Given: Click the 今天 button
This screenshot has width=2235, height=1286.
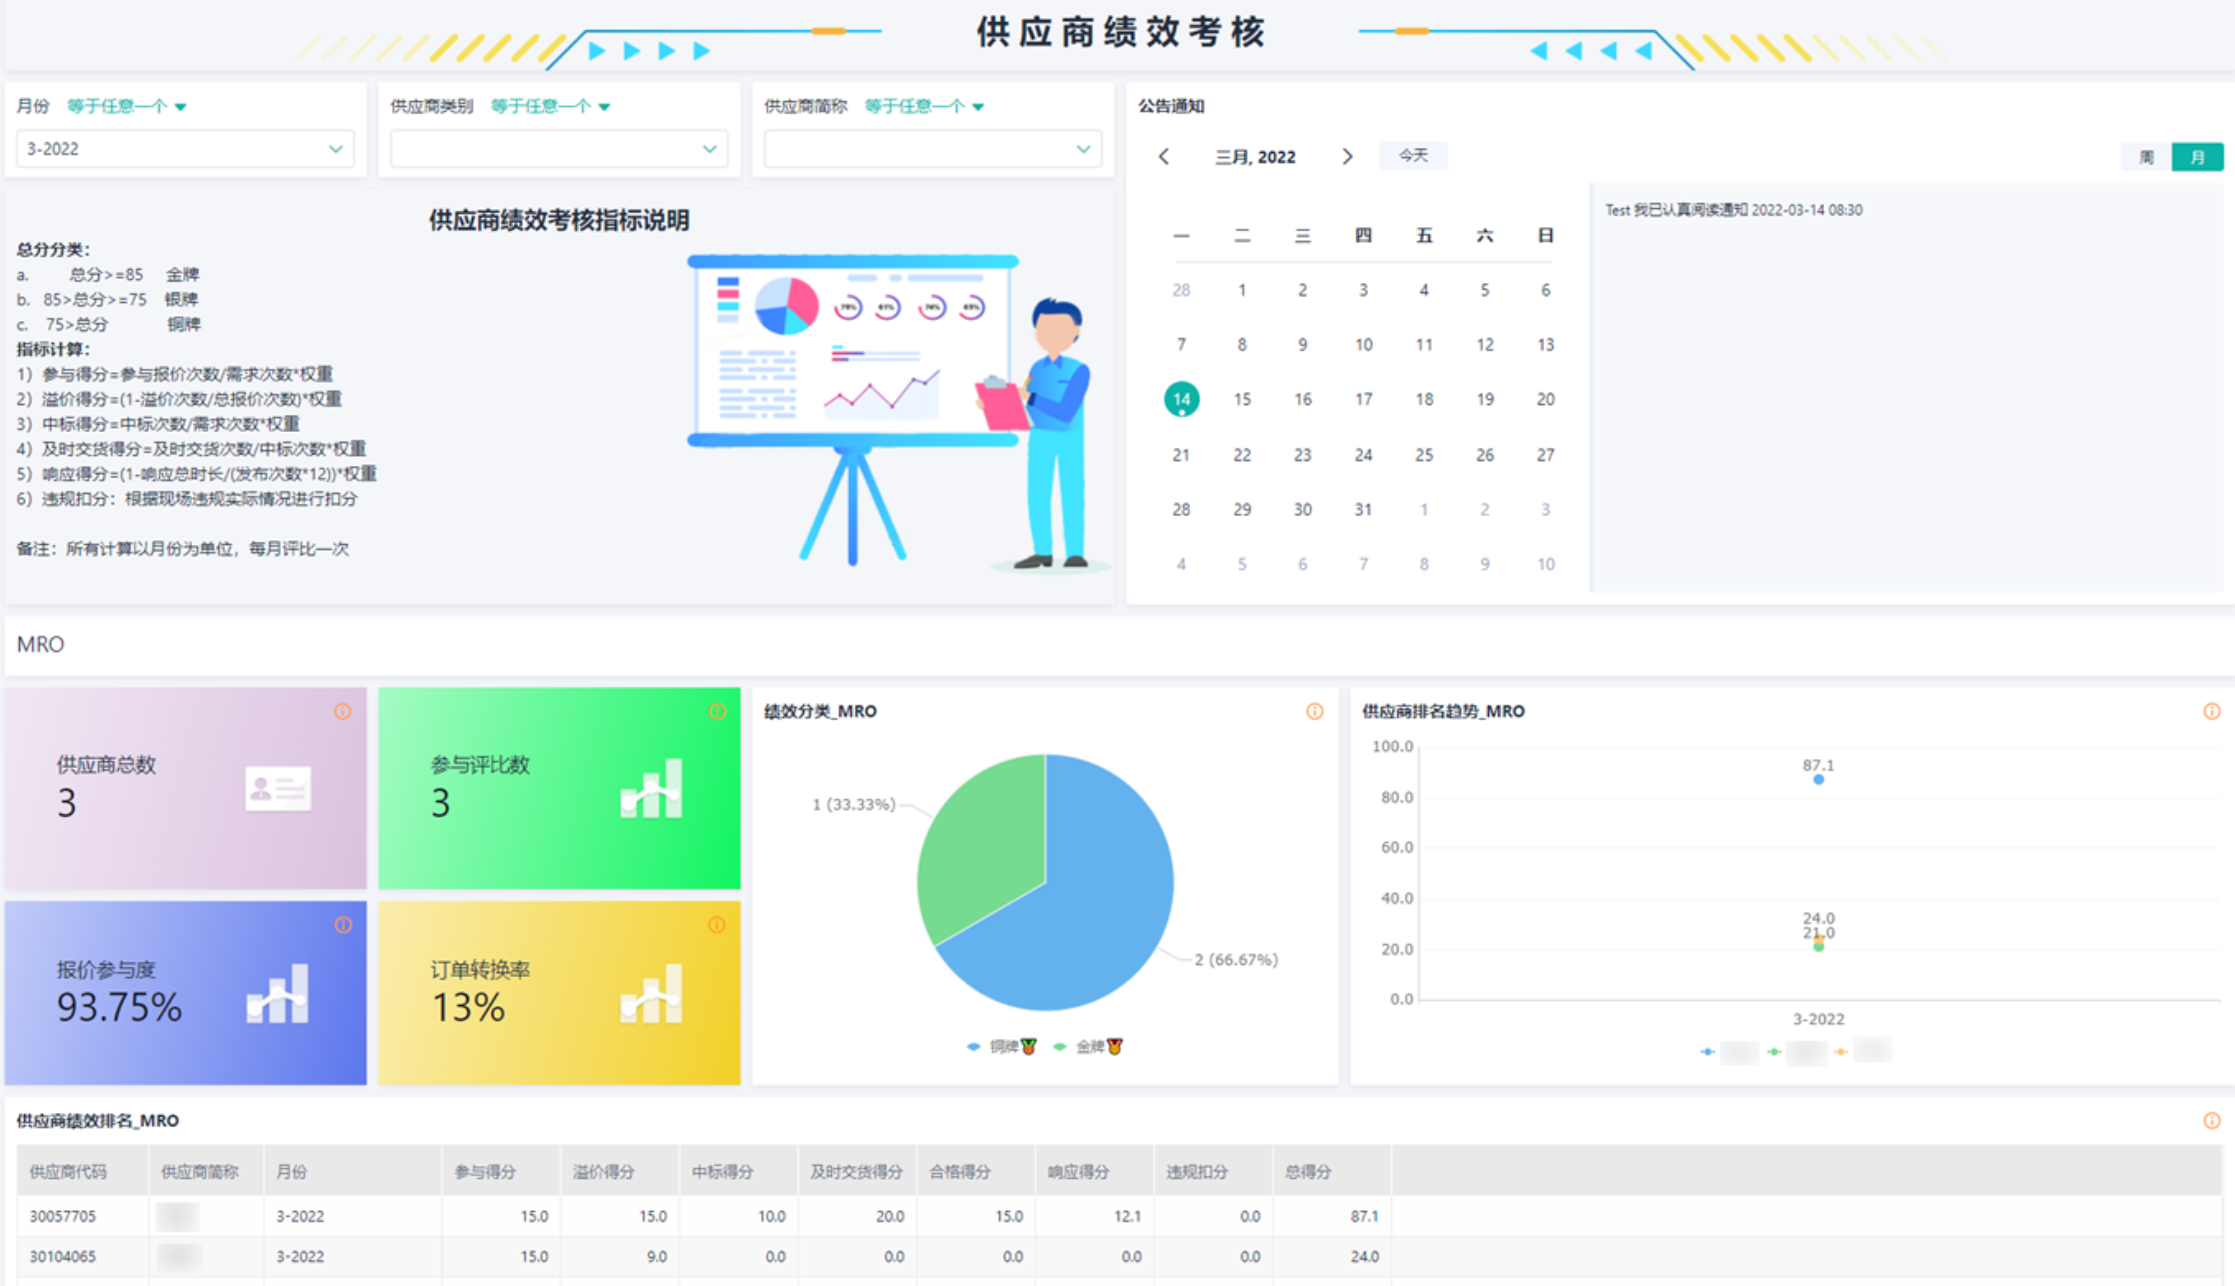Looking at the screenshot, I should (x=1412, y=155).
